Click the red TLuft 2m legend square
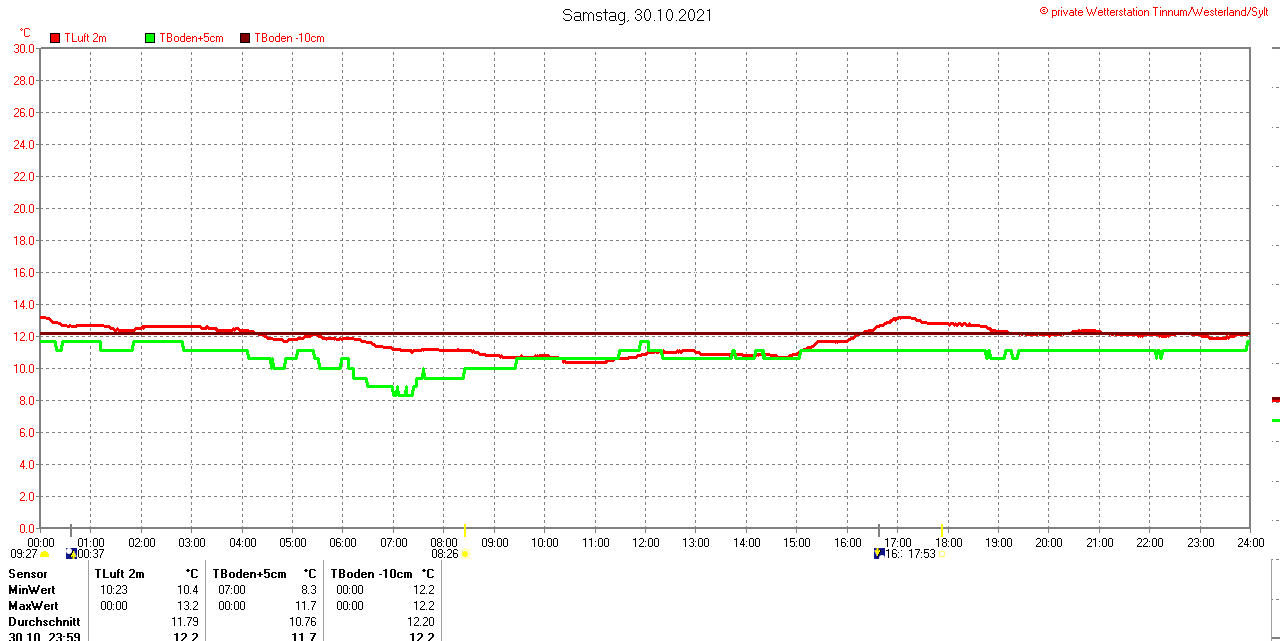The width and height of the screenshot is (1280, 641). click(x=55, y=38)
